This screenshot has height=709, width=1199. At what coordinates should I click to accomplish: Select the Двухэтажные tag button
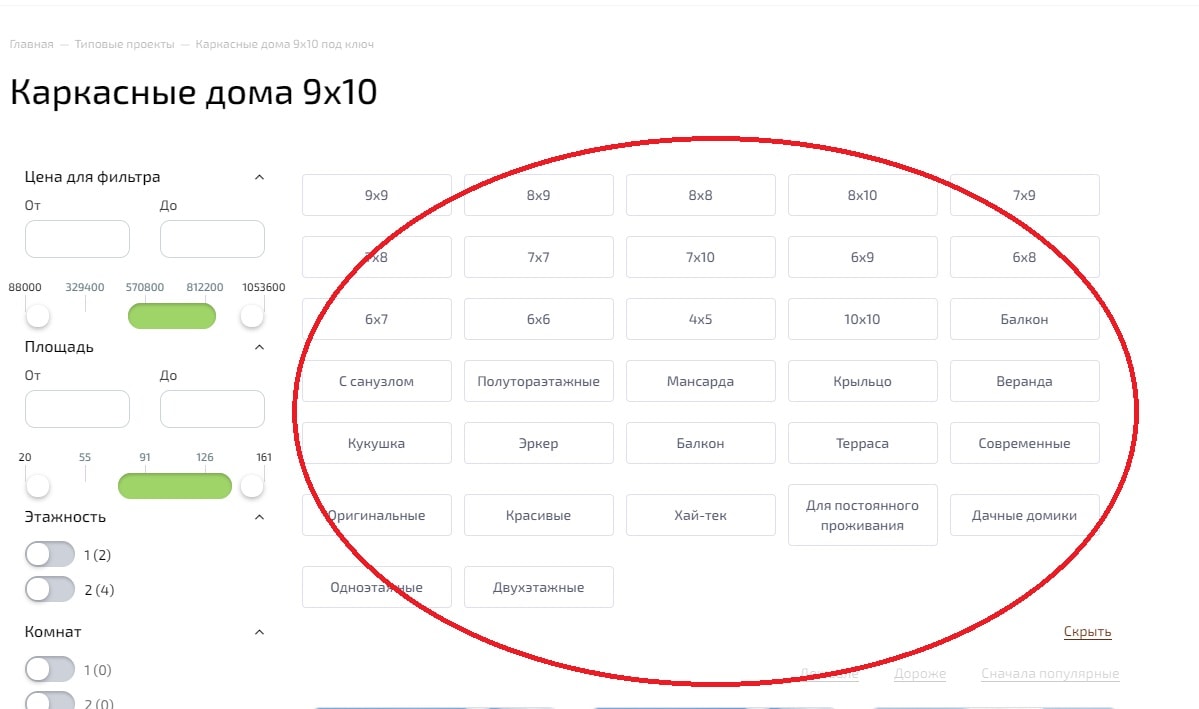(x=538, y=587)
